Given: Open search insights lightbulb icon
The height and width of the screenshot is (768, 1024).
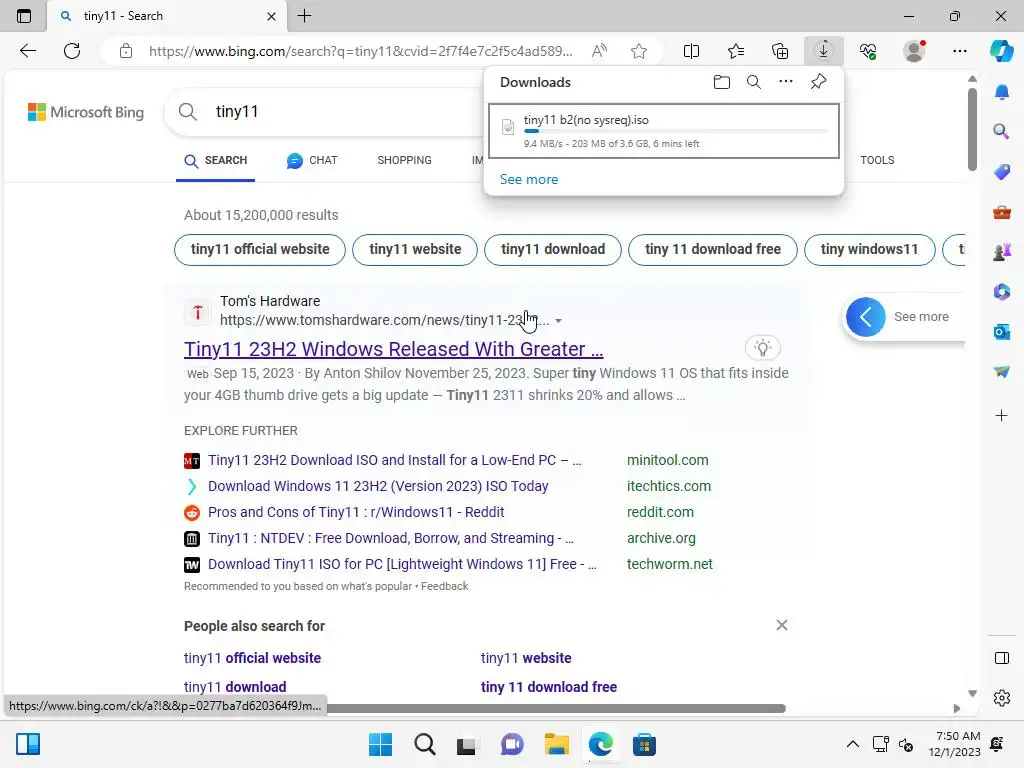Looking at the screenshot, I should pos(763,348).
